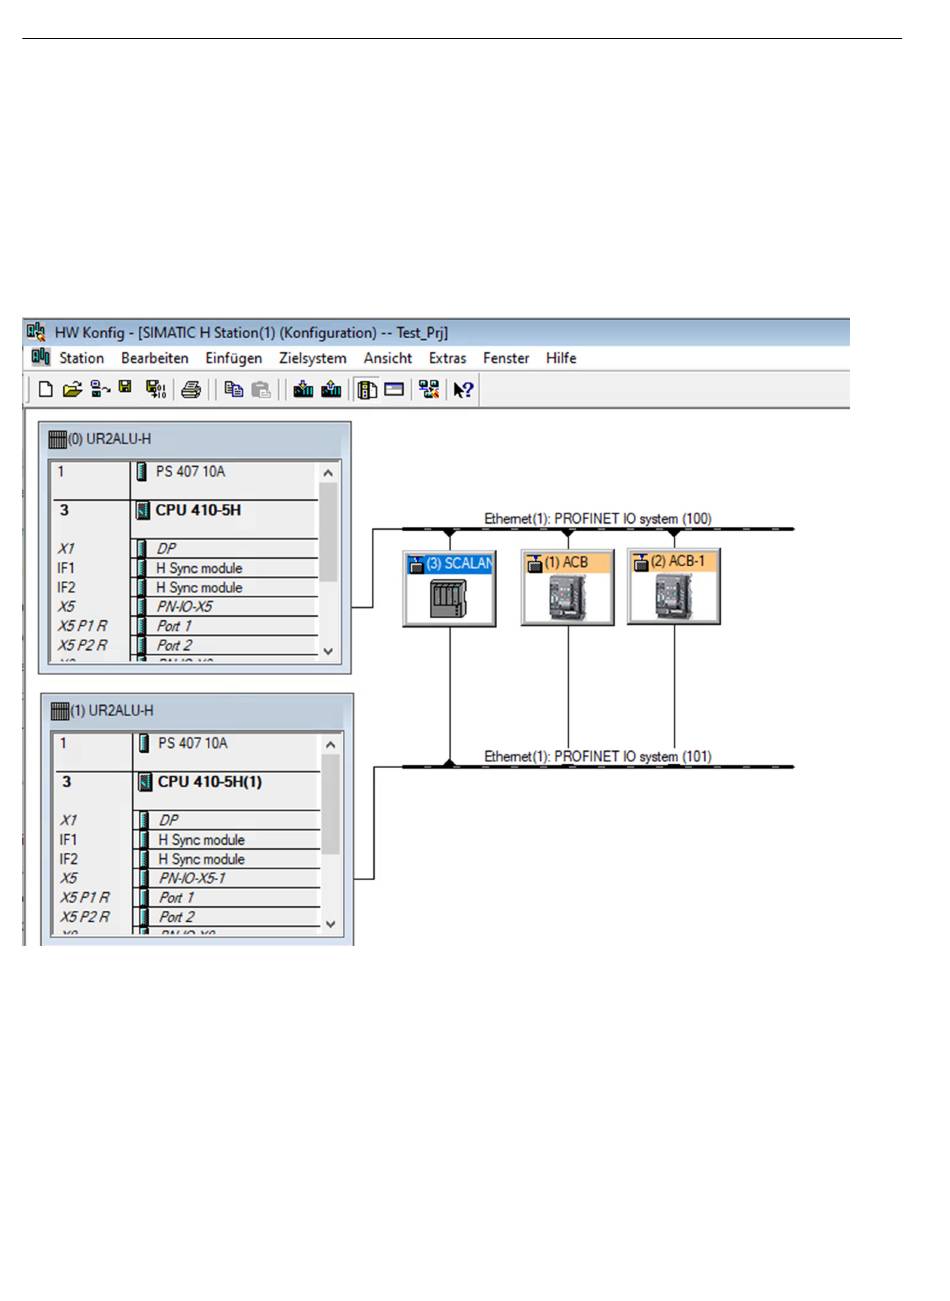
Task: Select the PROFINET IO system (100) label
Action: 598,518
